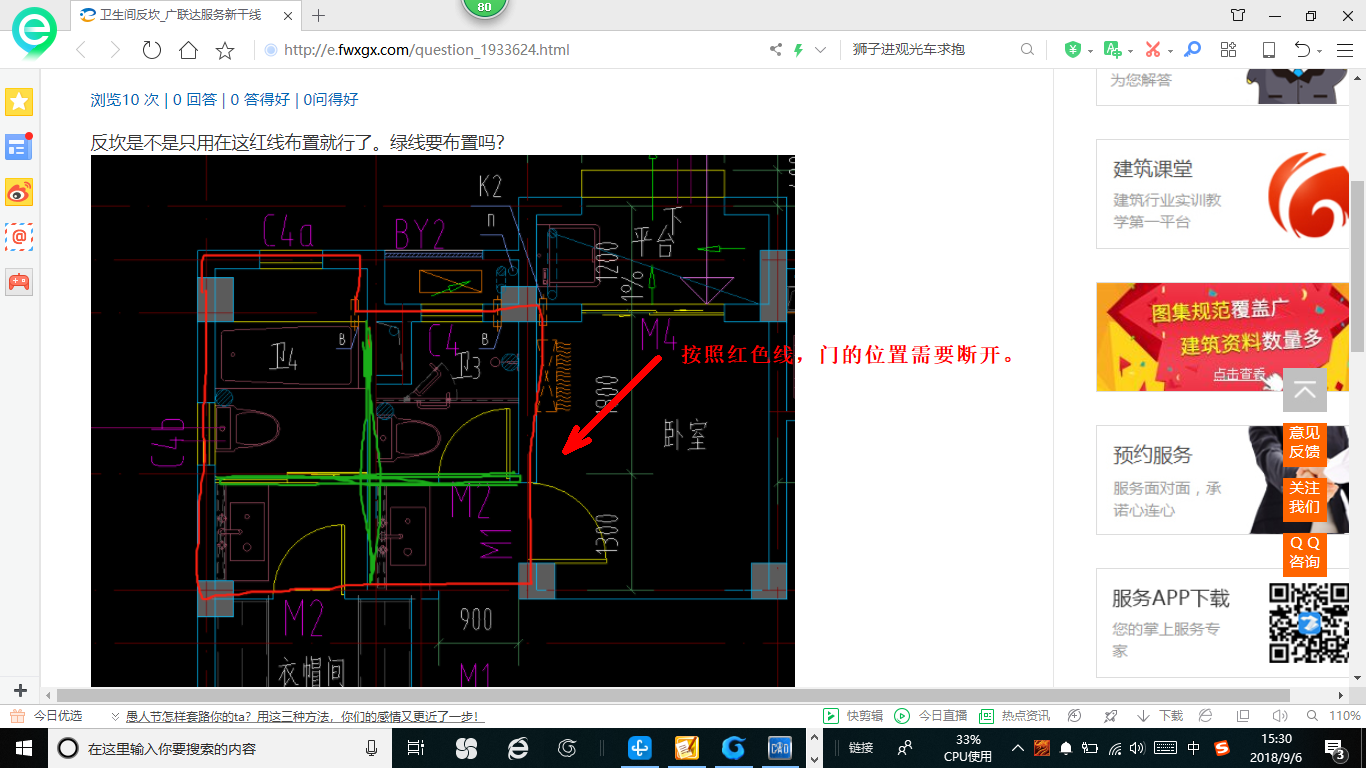Open the skin wardrobe icon in title bar
Image resolution: width=1366 pixels, height=768 pixels.
pos(1238,15)
